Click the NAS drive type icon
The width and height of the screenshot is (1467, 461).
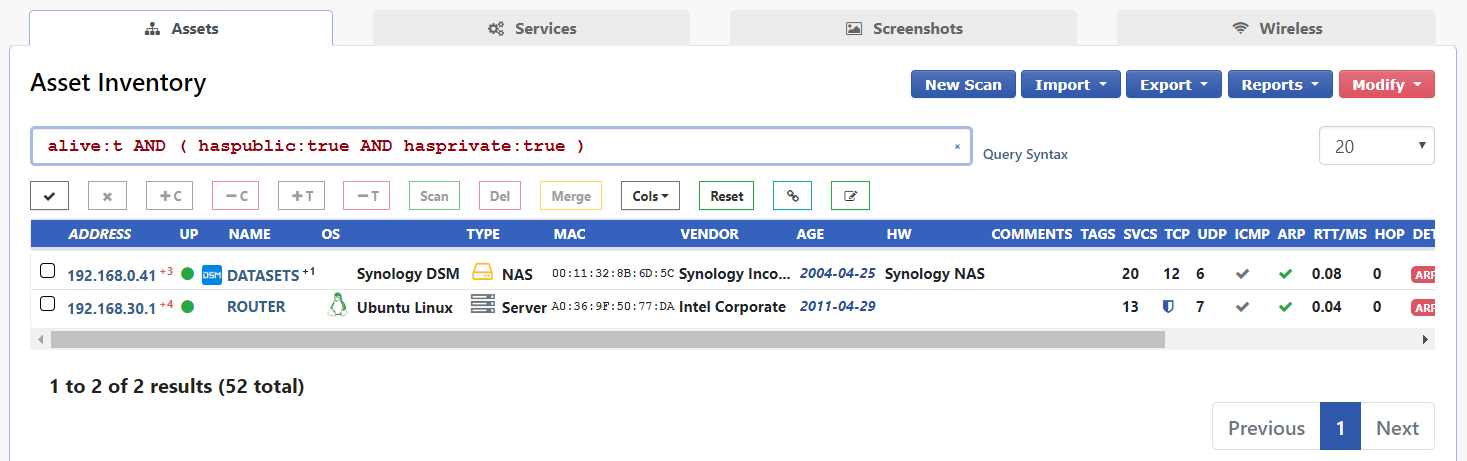coord(483,273)
